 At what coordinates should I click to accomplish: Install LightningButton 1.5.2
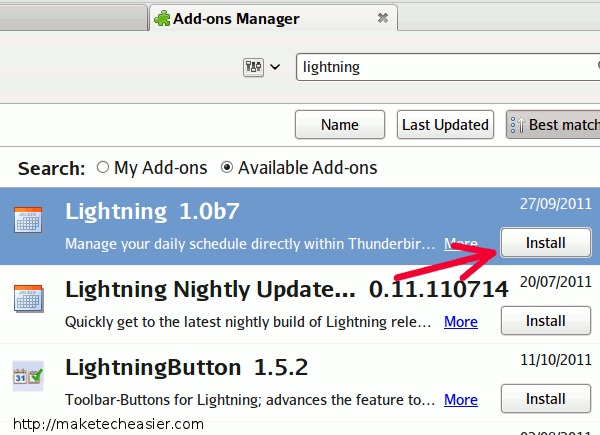point(546,399)
